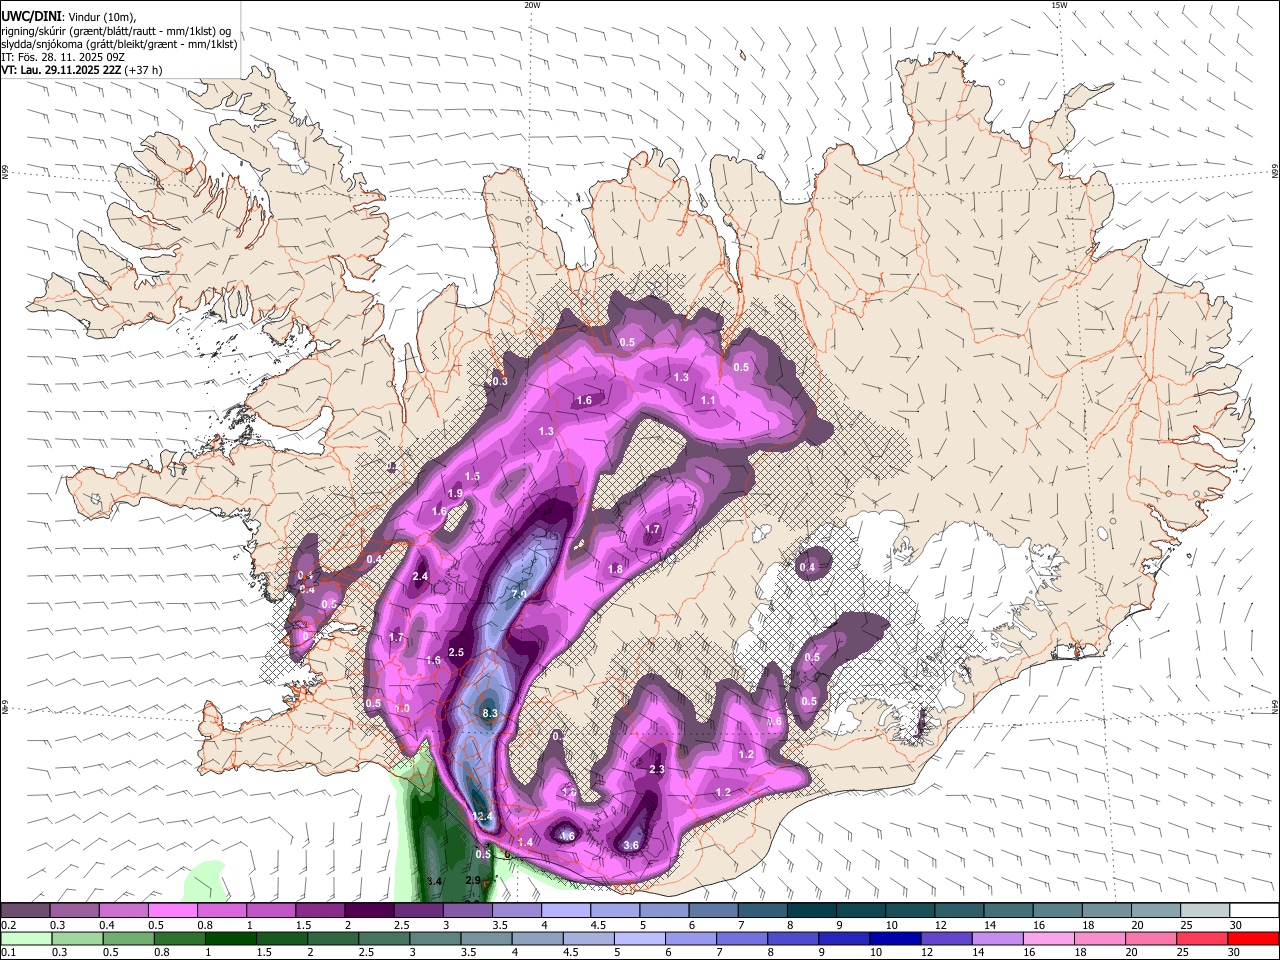
Task: Click the 8.3 precipitation value on map
Action: 490,713
